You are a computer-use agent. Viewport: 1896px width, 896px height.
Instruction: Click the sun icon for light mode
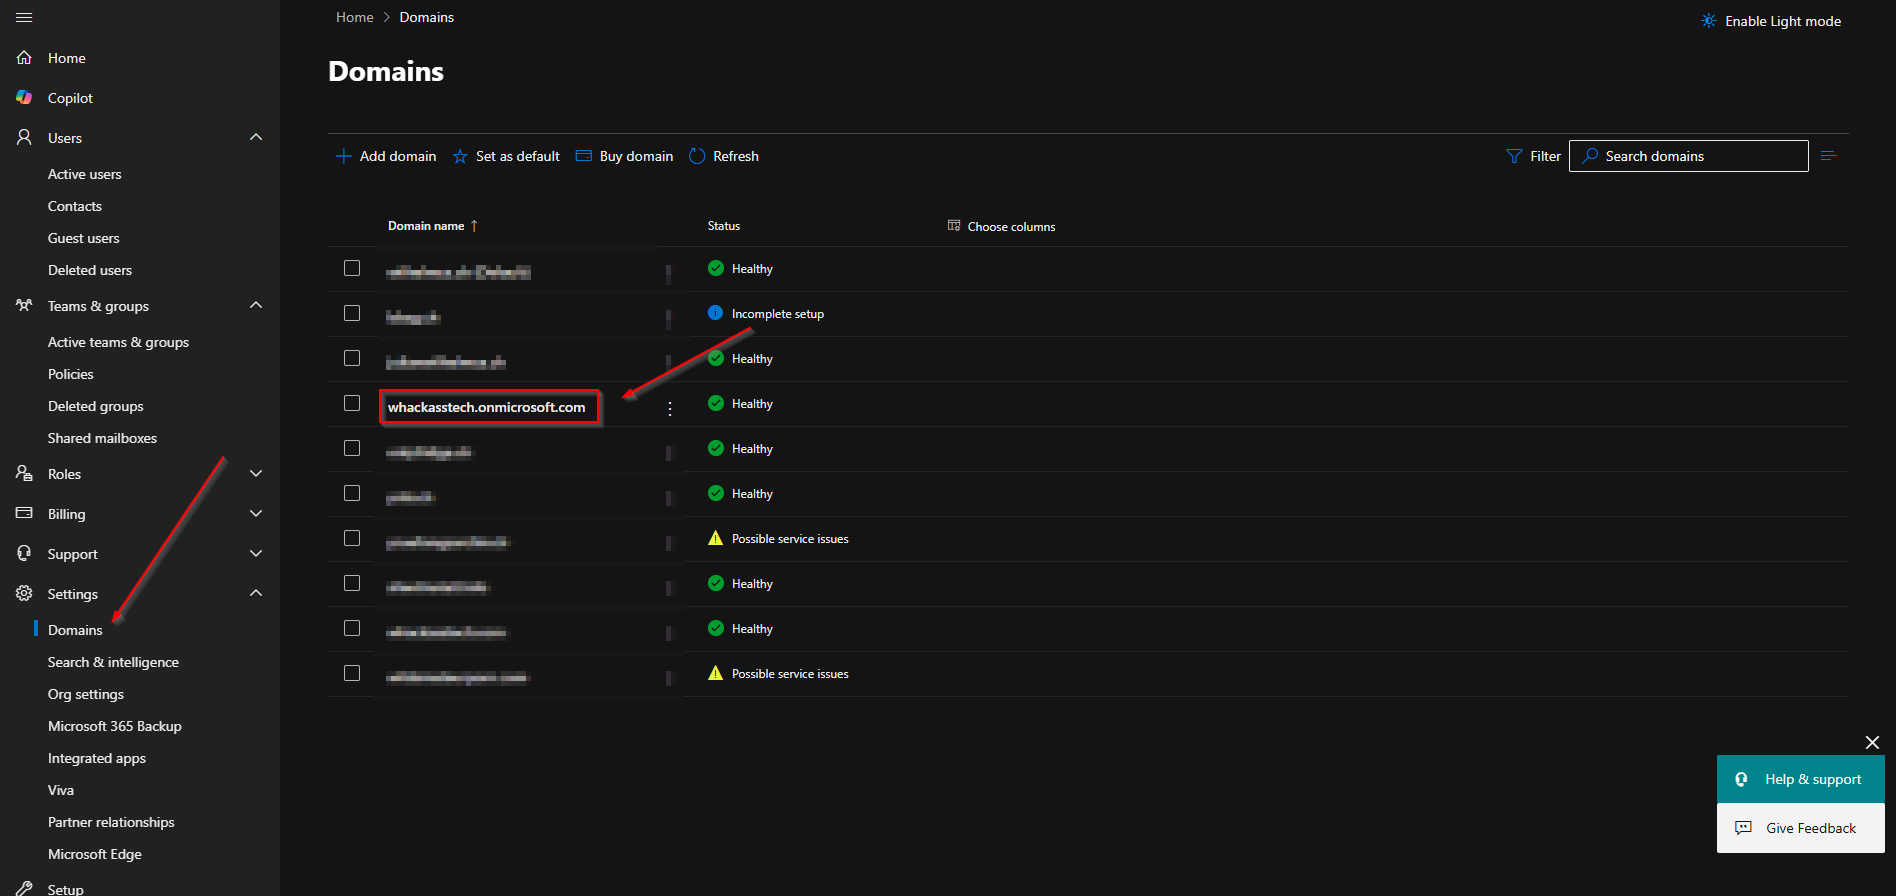click(x=1709, y=21)
